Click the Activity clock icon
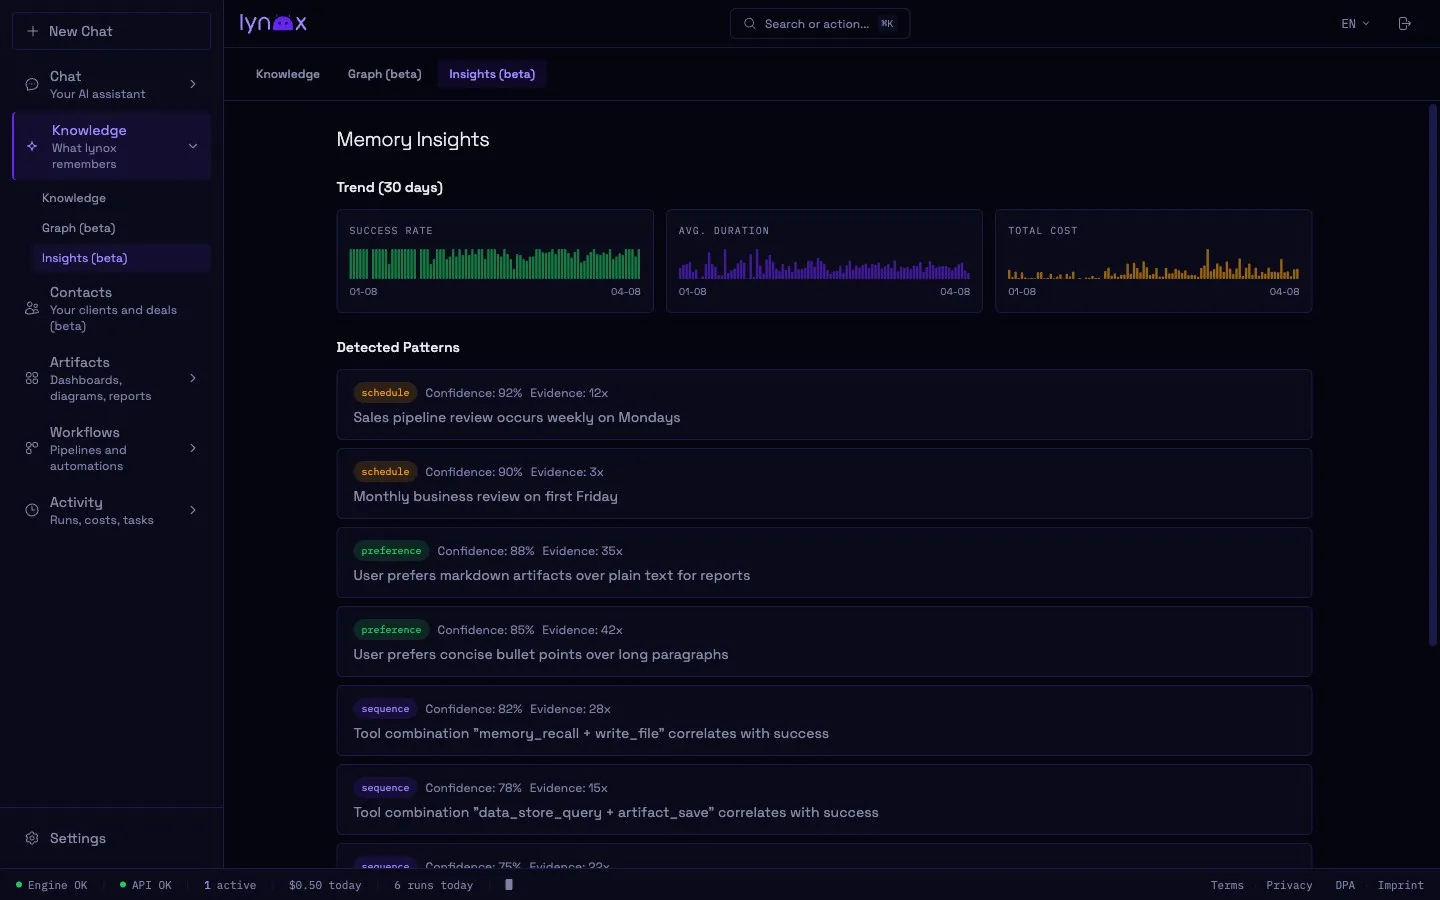 [x=32, y=511]
